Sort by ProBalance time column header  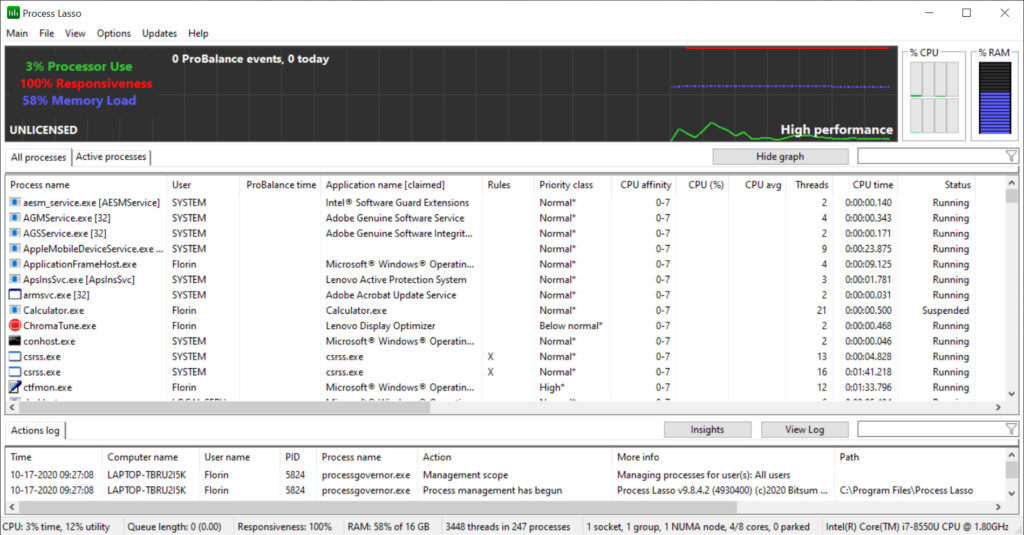pyautogui.click(x=280, y=185)
